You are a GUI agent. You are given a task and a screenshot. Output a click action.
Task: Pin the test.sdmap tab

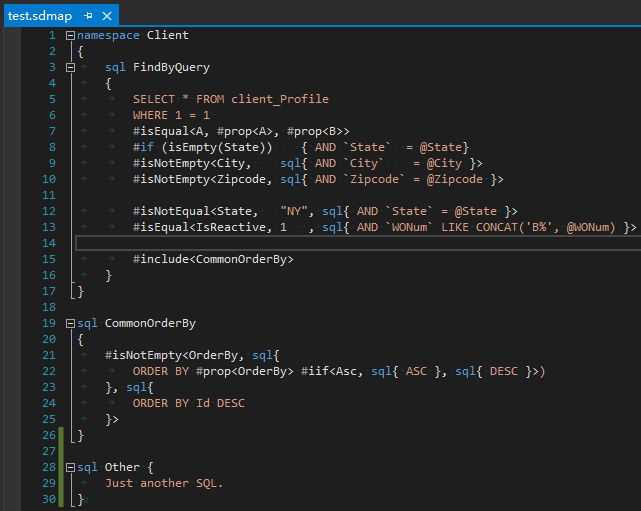(89, 15)
